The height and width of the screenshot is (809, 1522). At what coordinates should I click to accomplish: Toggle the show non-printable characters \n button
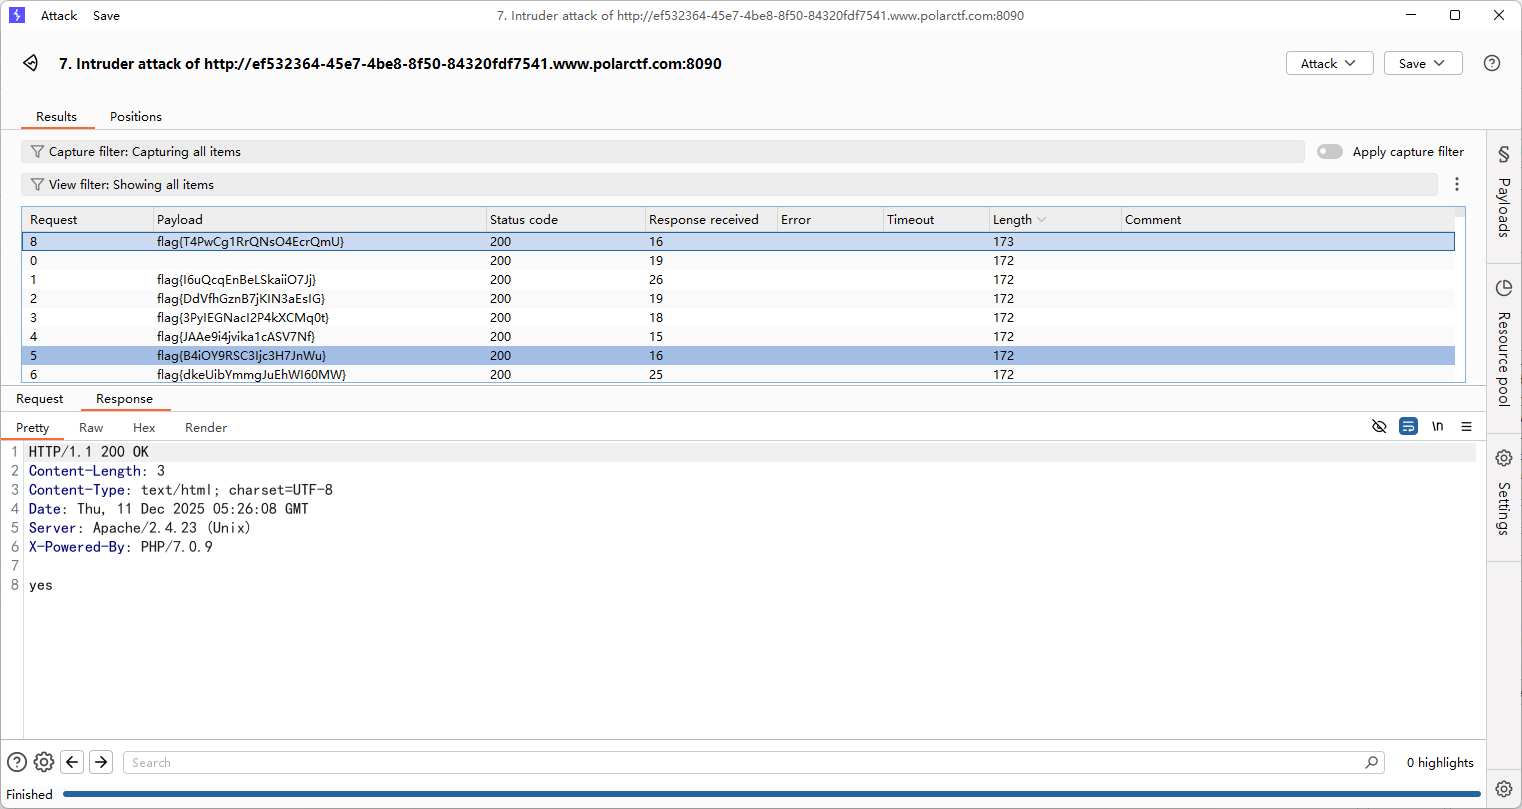pos(1437,427)
